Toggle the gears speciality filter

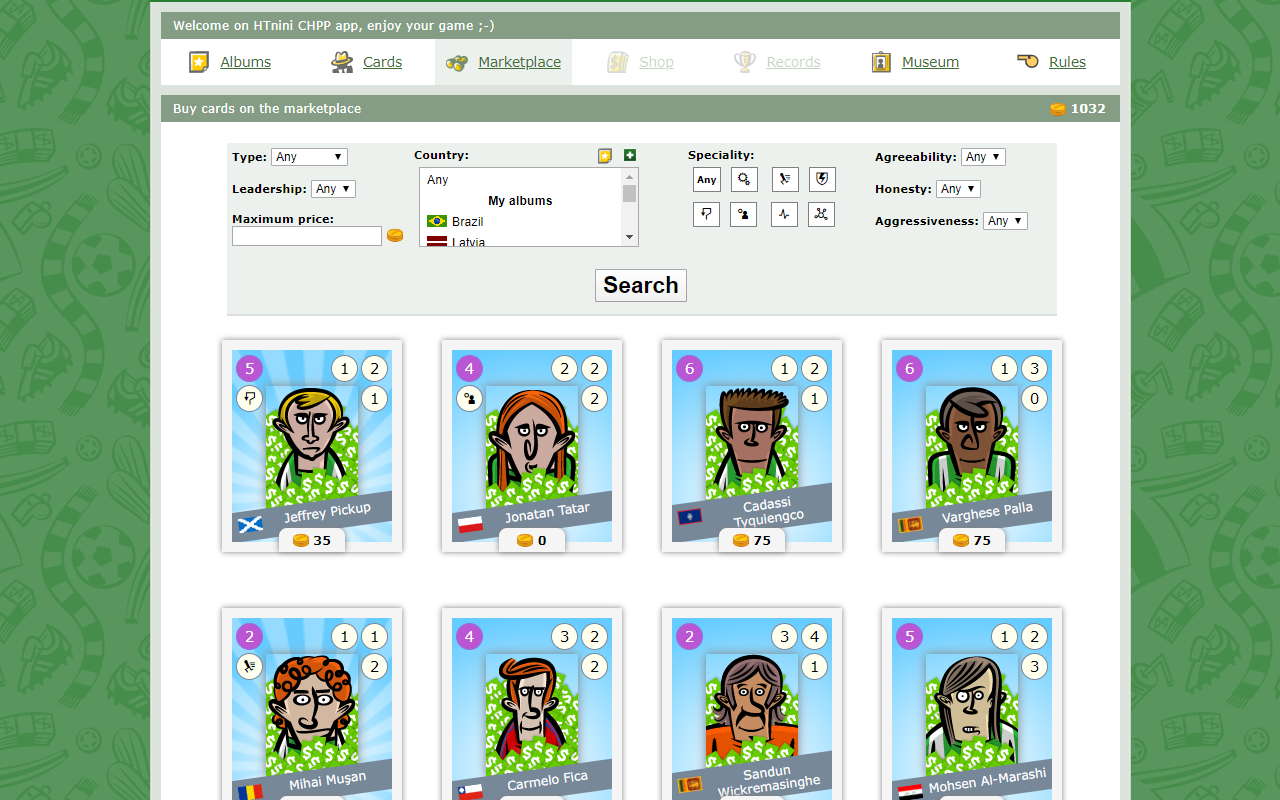(744, 180)
